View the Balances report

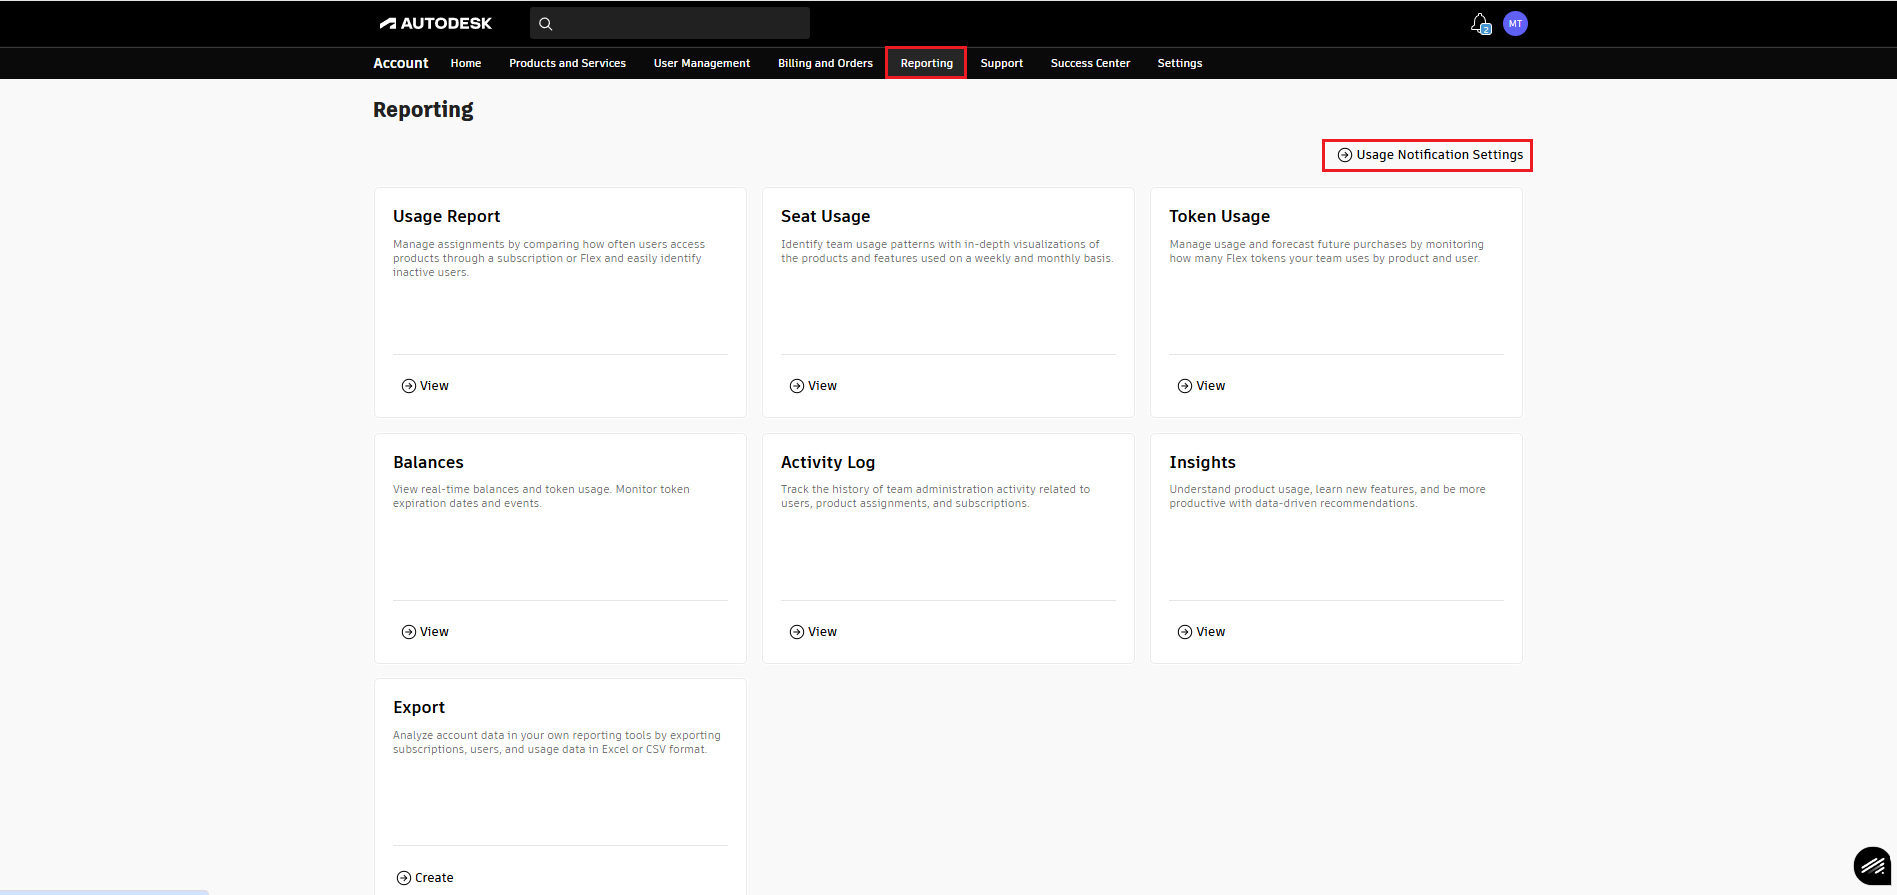pyautogui.click(x=434, y=632)
